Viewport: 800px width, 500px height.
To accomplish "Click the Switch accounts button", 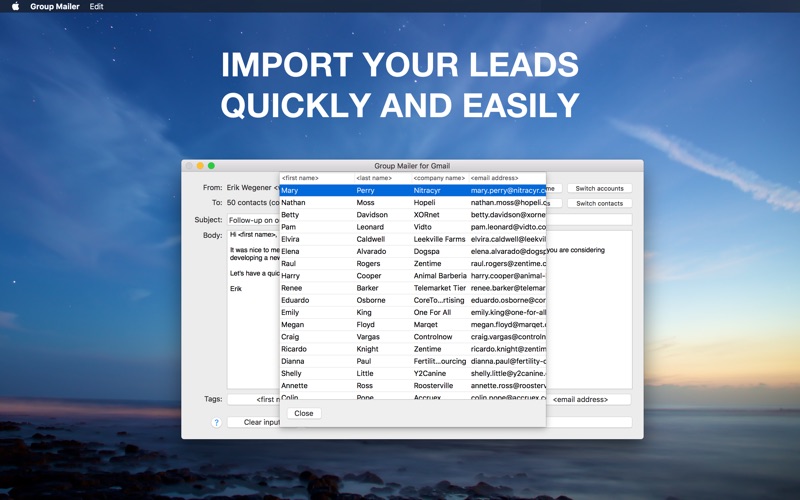I will click(599, 188).
